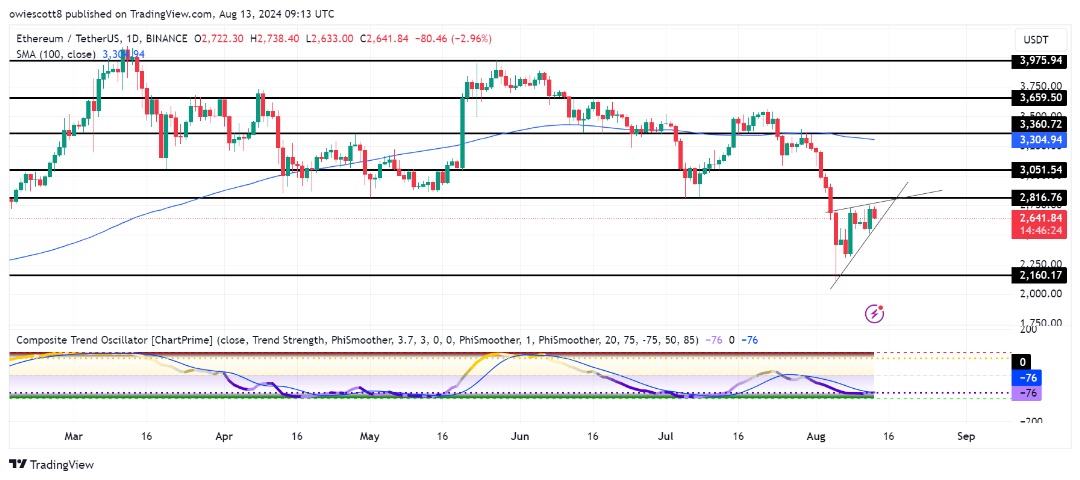Click the Jun label on the time axis

tap(519, 437)
